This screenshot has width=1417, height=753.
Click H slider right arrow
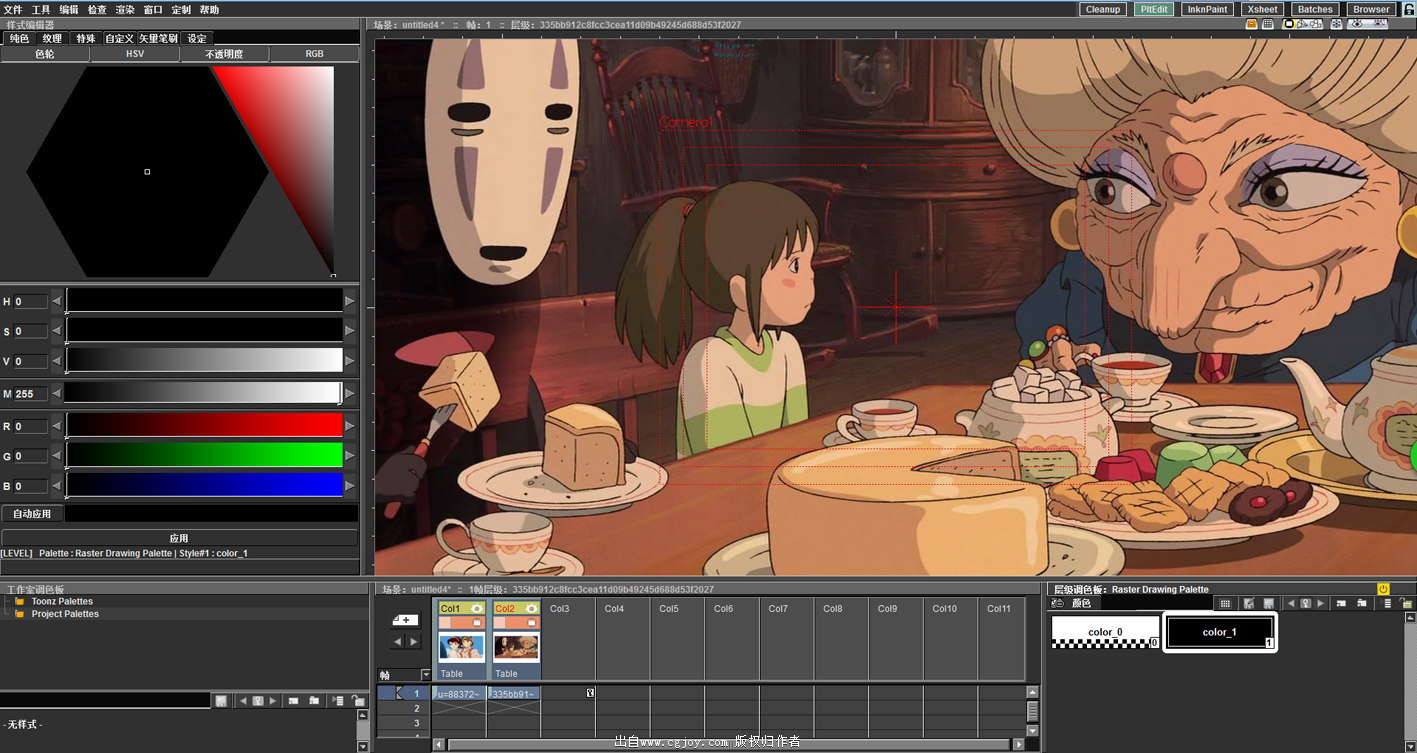click(349, 301)
